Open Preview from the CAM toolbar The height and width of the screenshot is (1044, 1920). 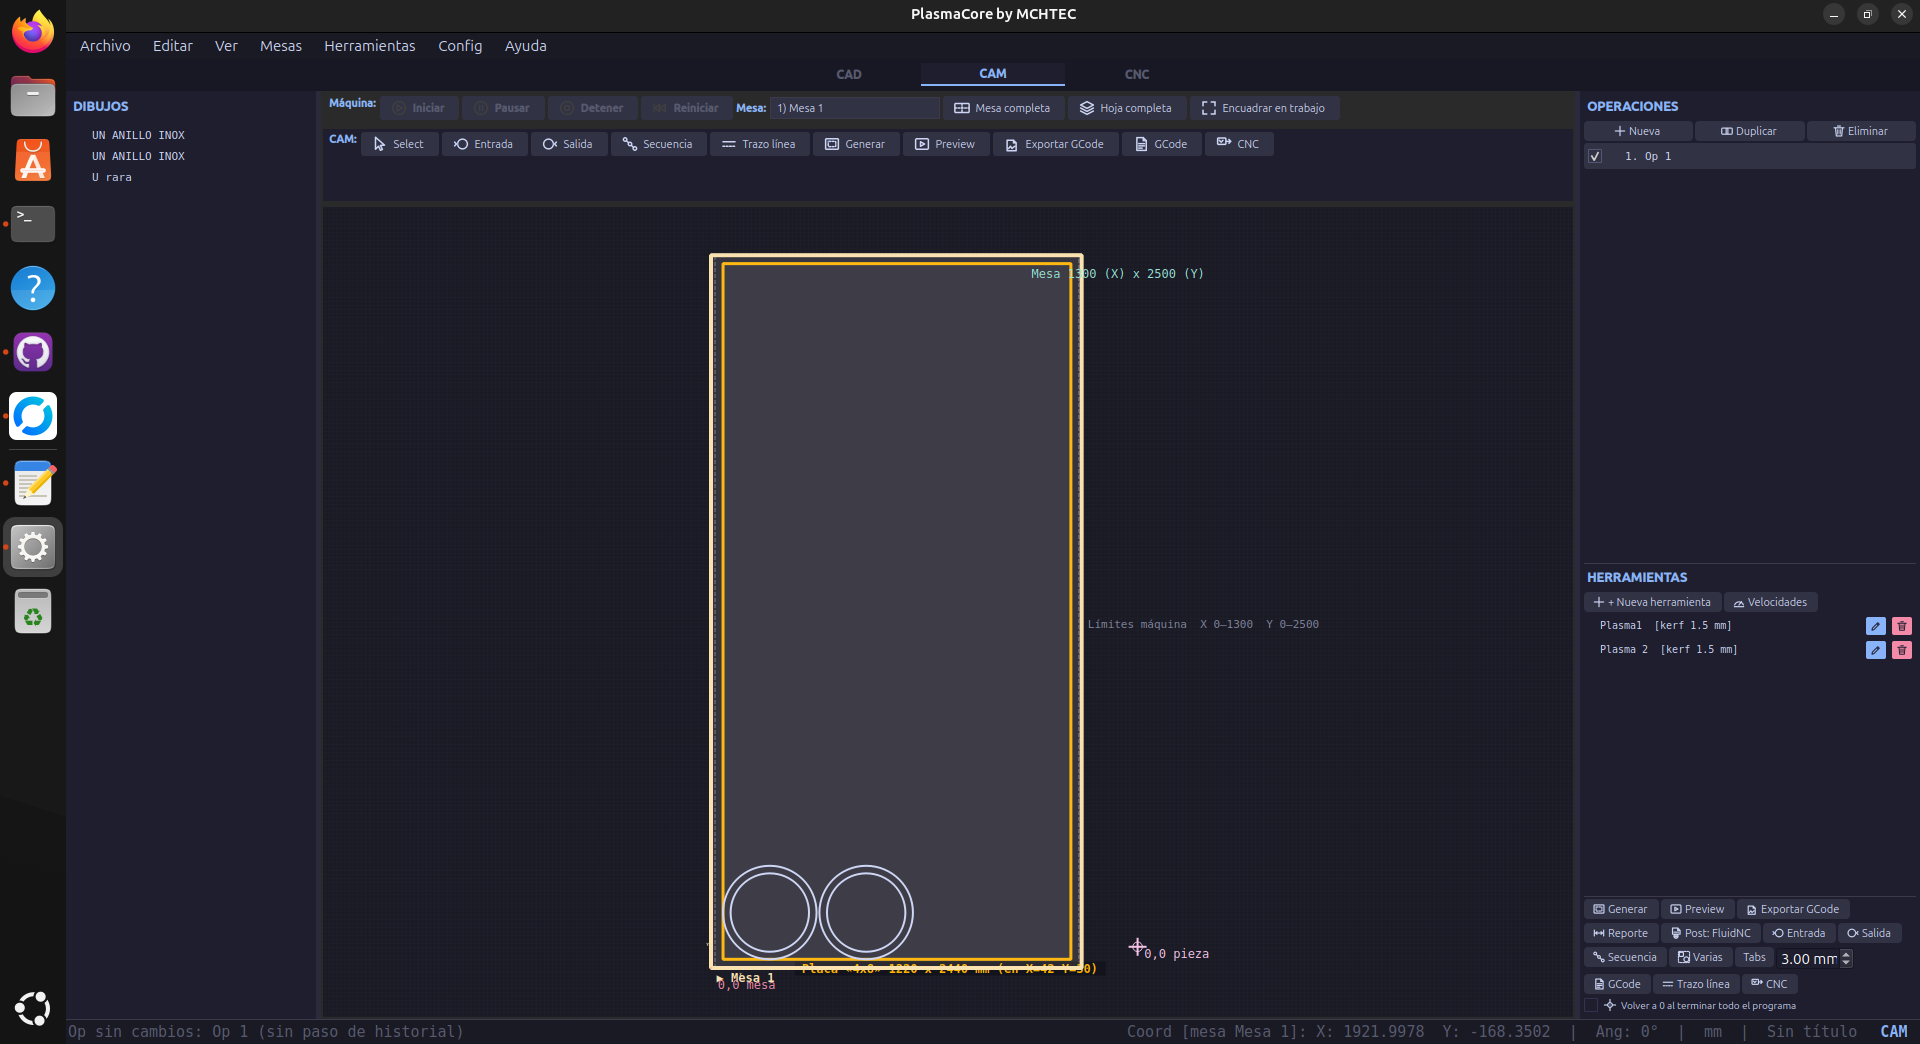tap(946, 144)
